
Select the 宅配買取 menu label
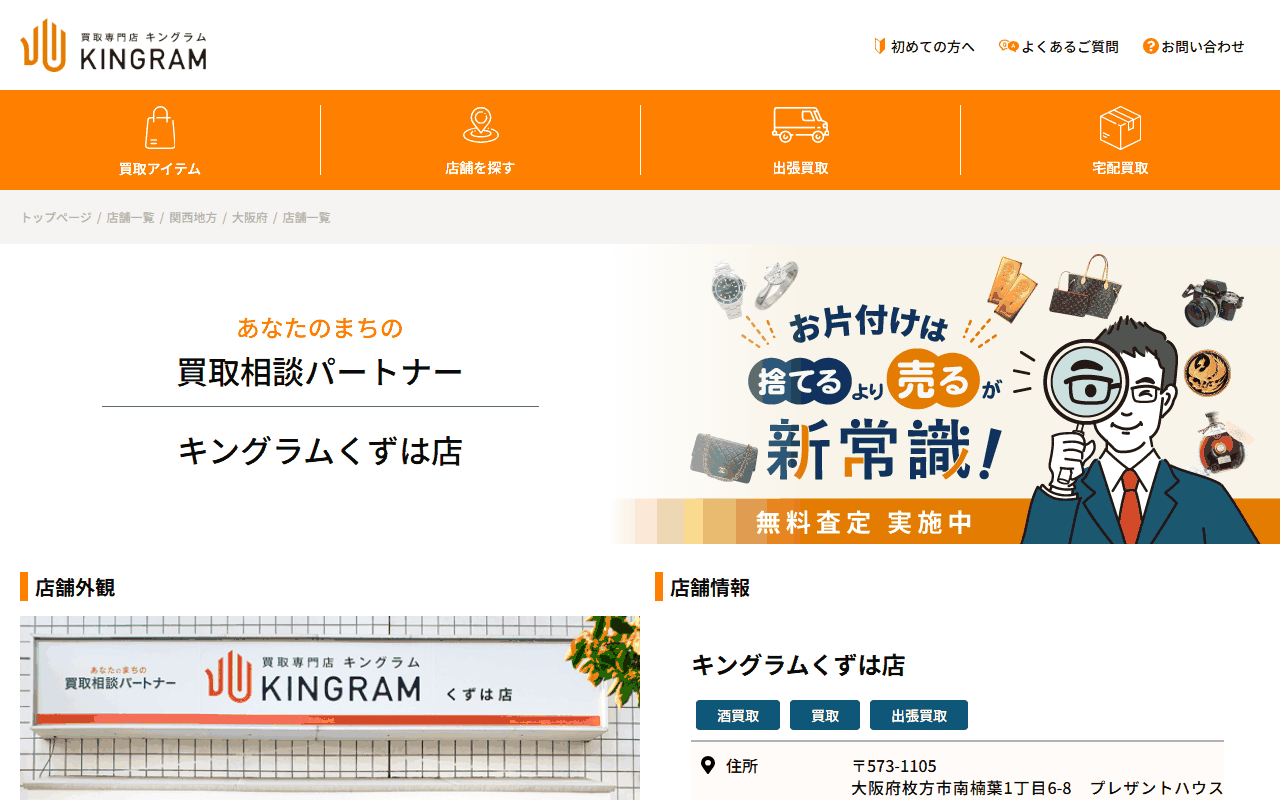pyautogui.click(x=1120, y=168)
